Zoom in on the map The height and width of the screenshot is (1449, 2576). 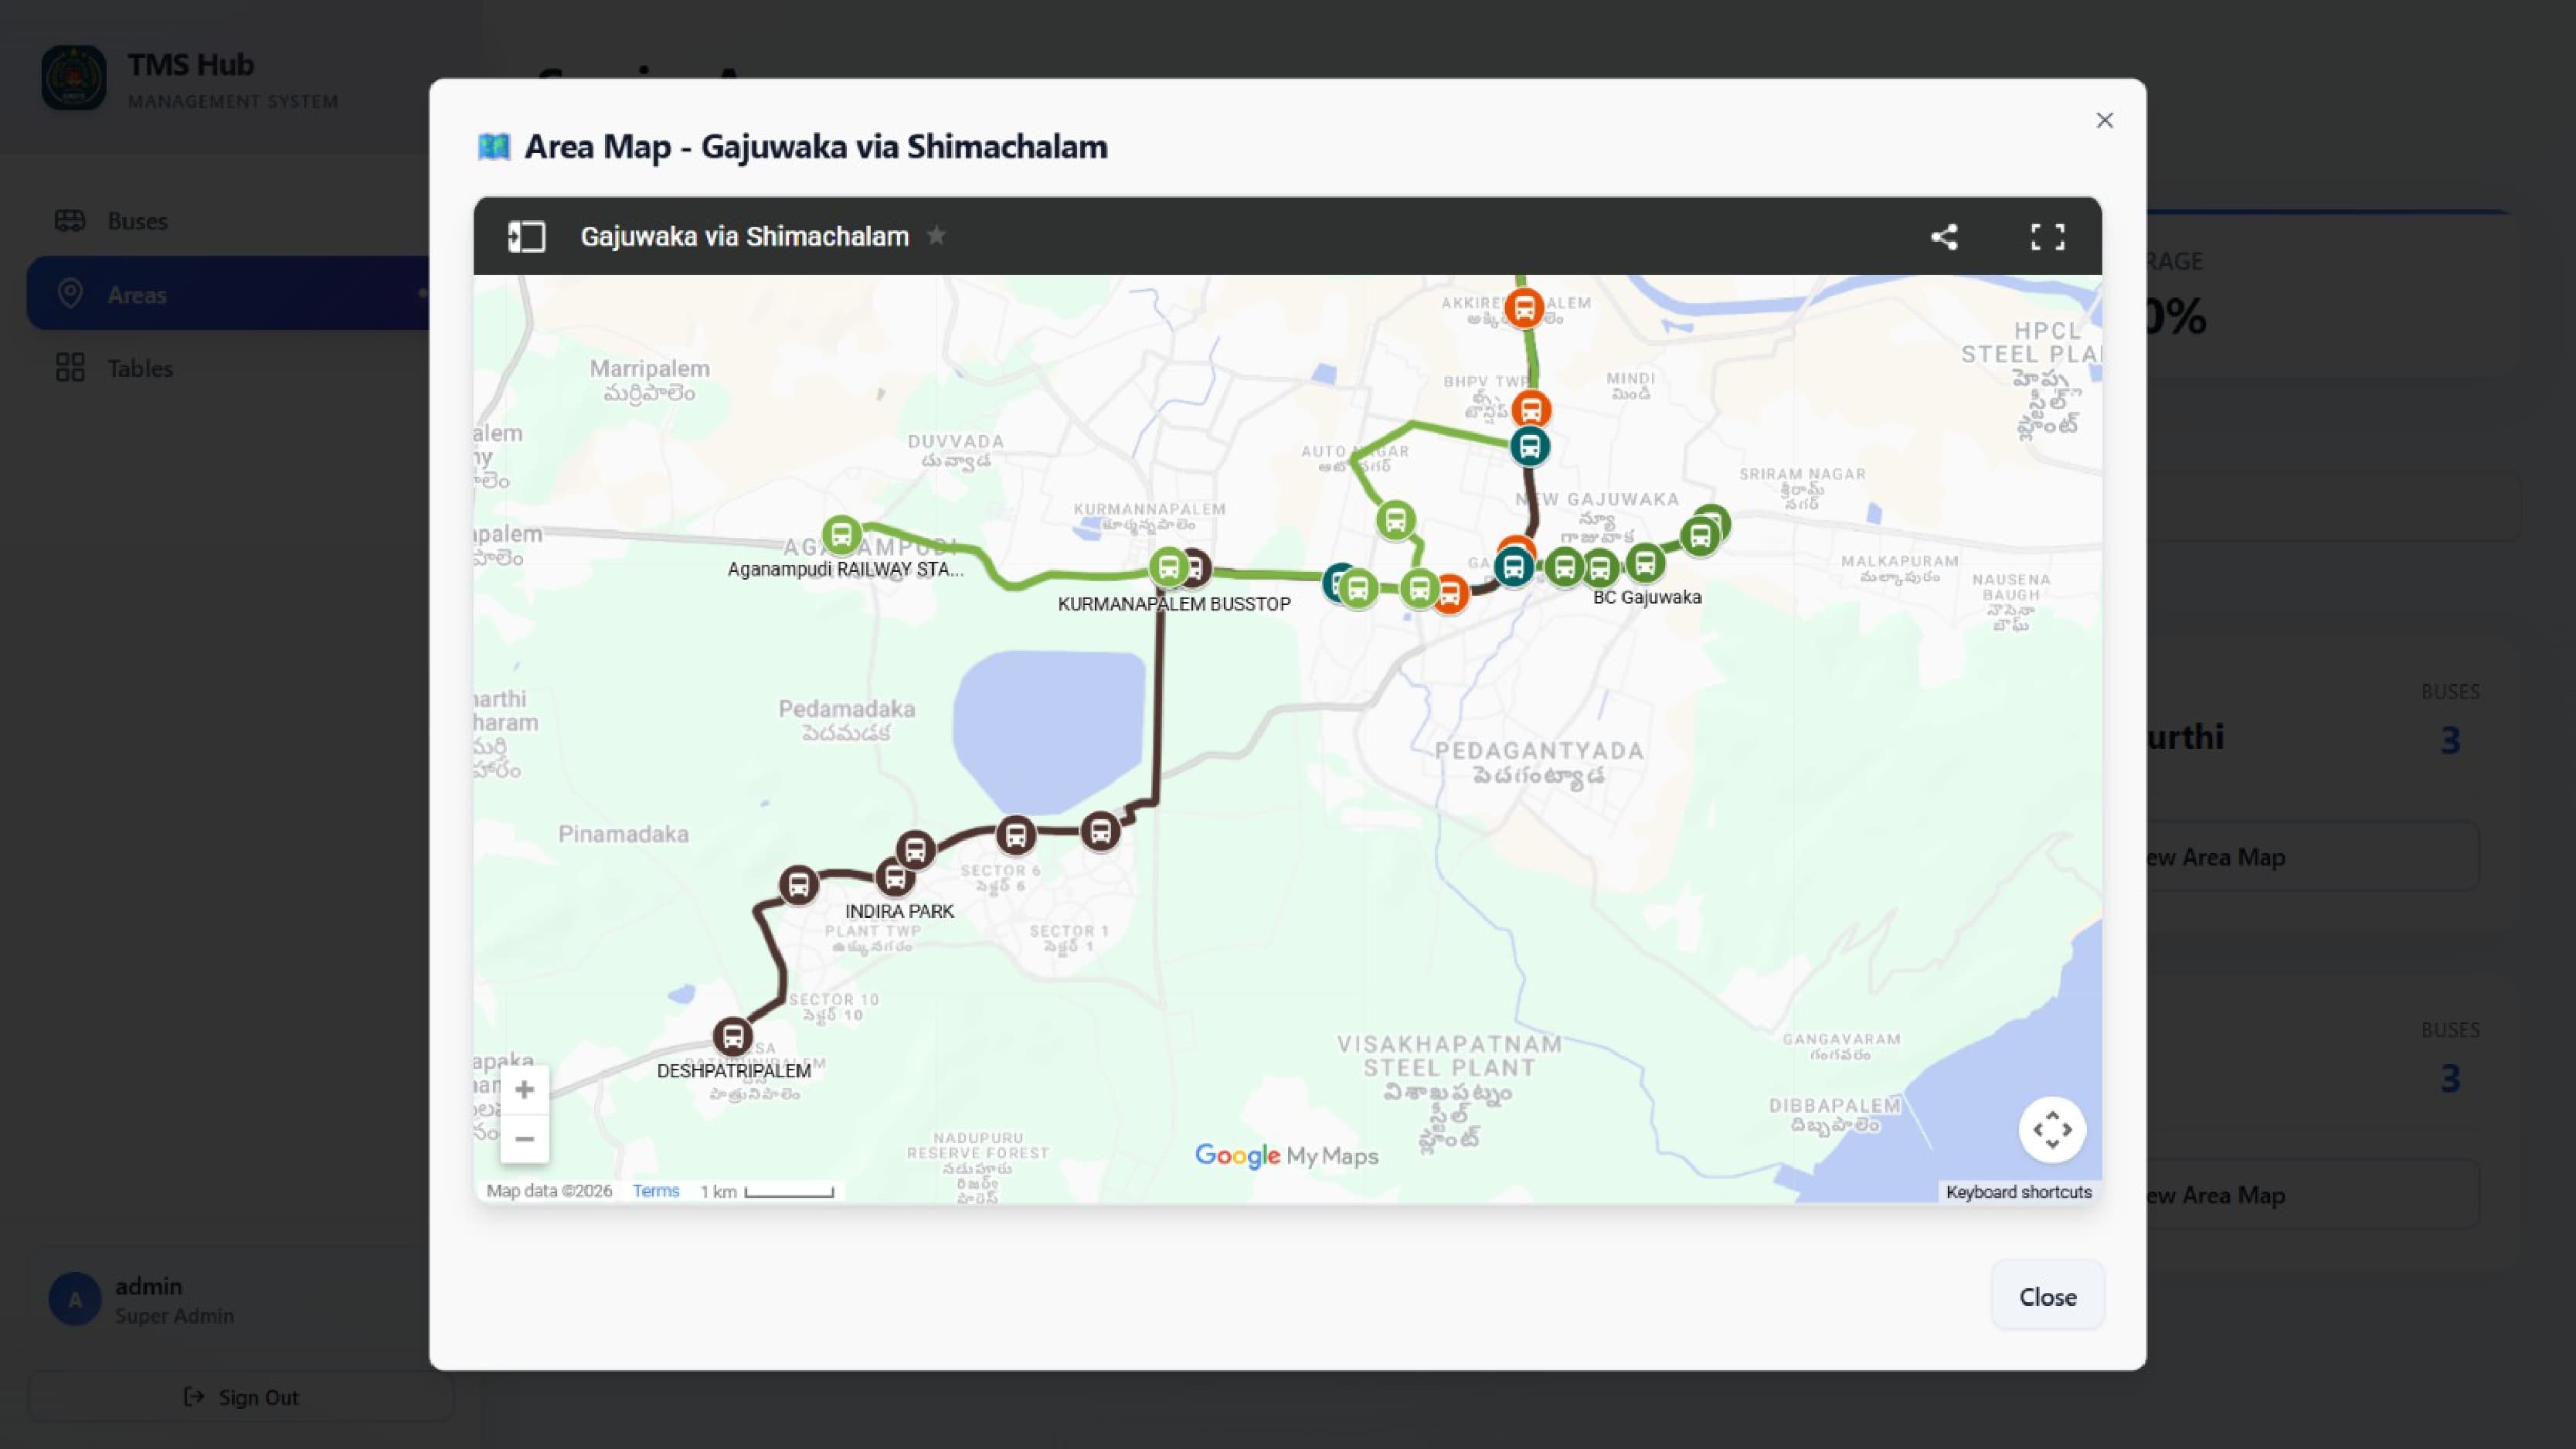tap(525, 1090)
